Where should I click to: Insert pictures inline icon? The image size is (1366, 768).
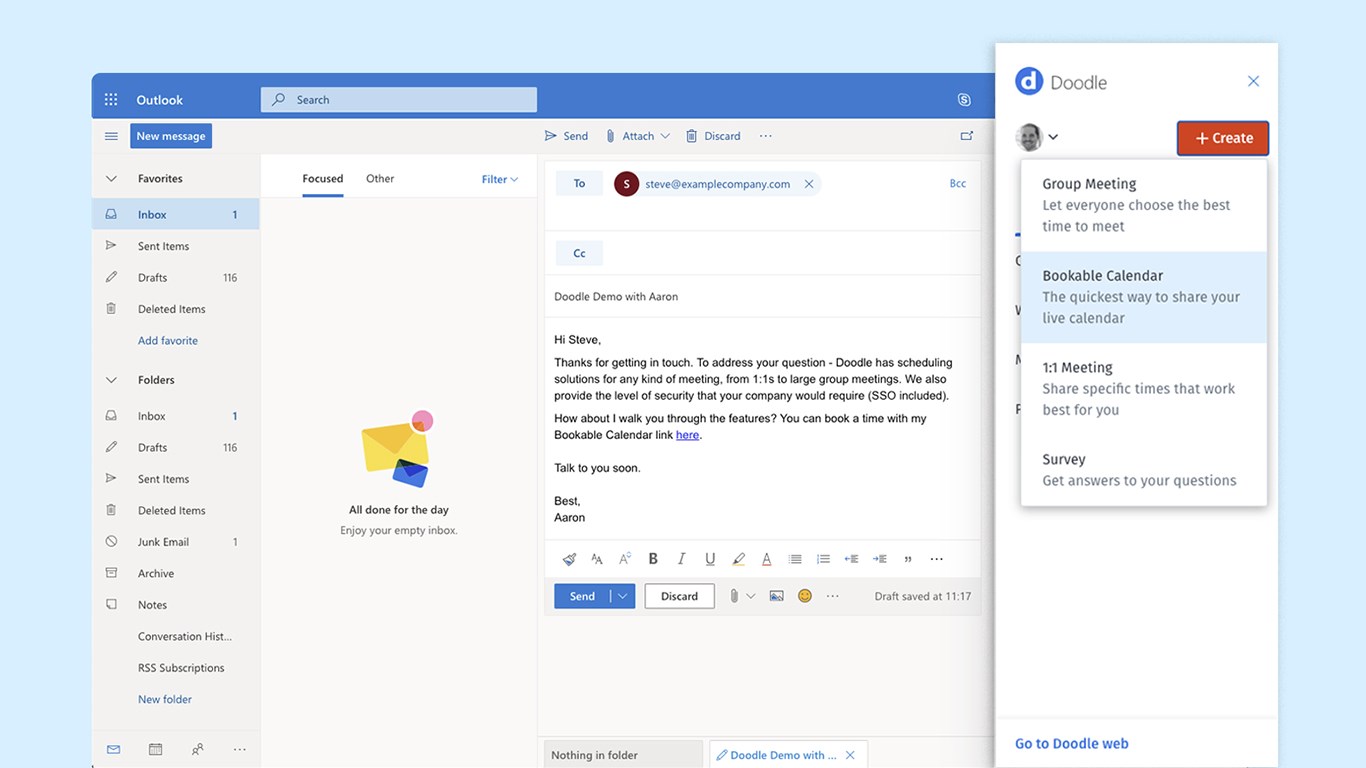776,596
